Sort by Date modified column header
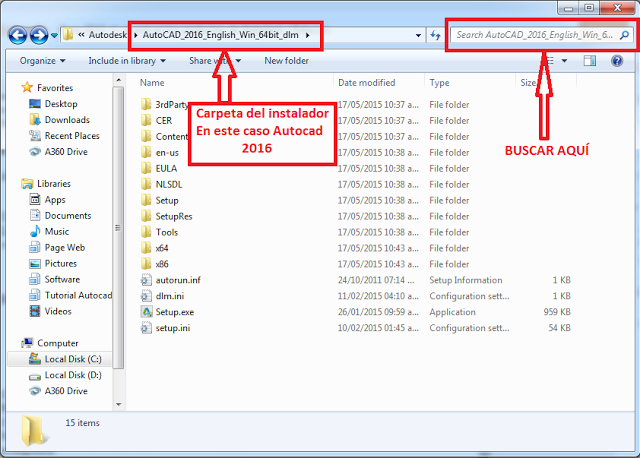Image resolution: width=640 pixels, height=458 pixels. click(367, 83)
